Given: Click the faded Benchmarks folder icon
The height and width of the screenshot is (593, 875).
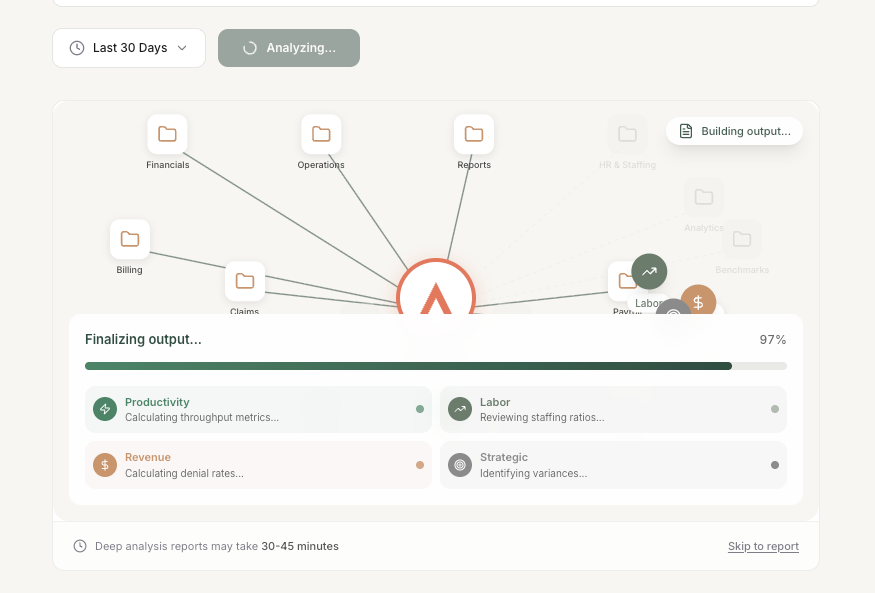Looking at the screenshot, I should (742, 239).
